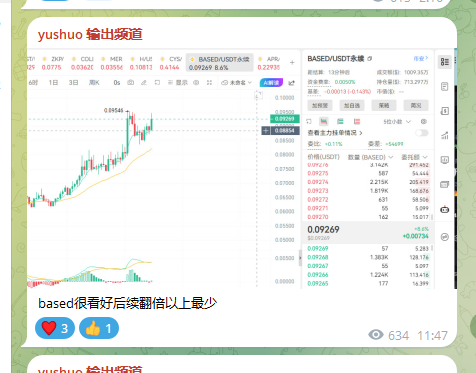Click the heart reaction with 3 votes
Viewport: 476px width, 373px height.
pos(55,328)
